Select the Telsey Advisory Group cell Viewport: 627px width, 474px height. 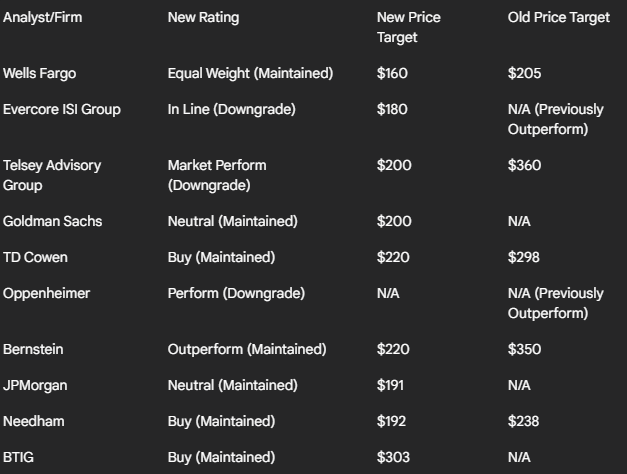point(52,175)
